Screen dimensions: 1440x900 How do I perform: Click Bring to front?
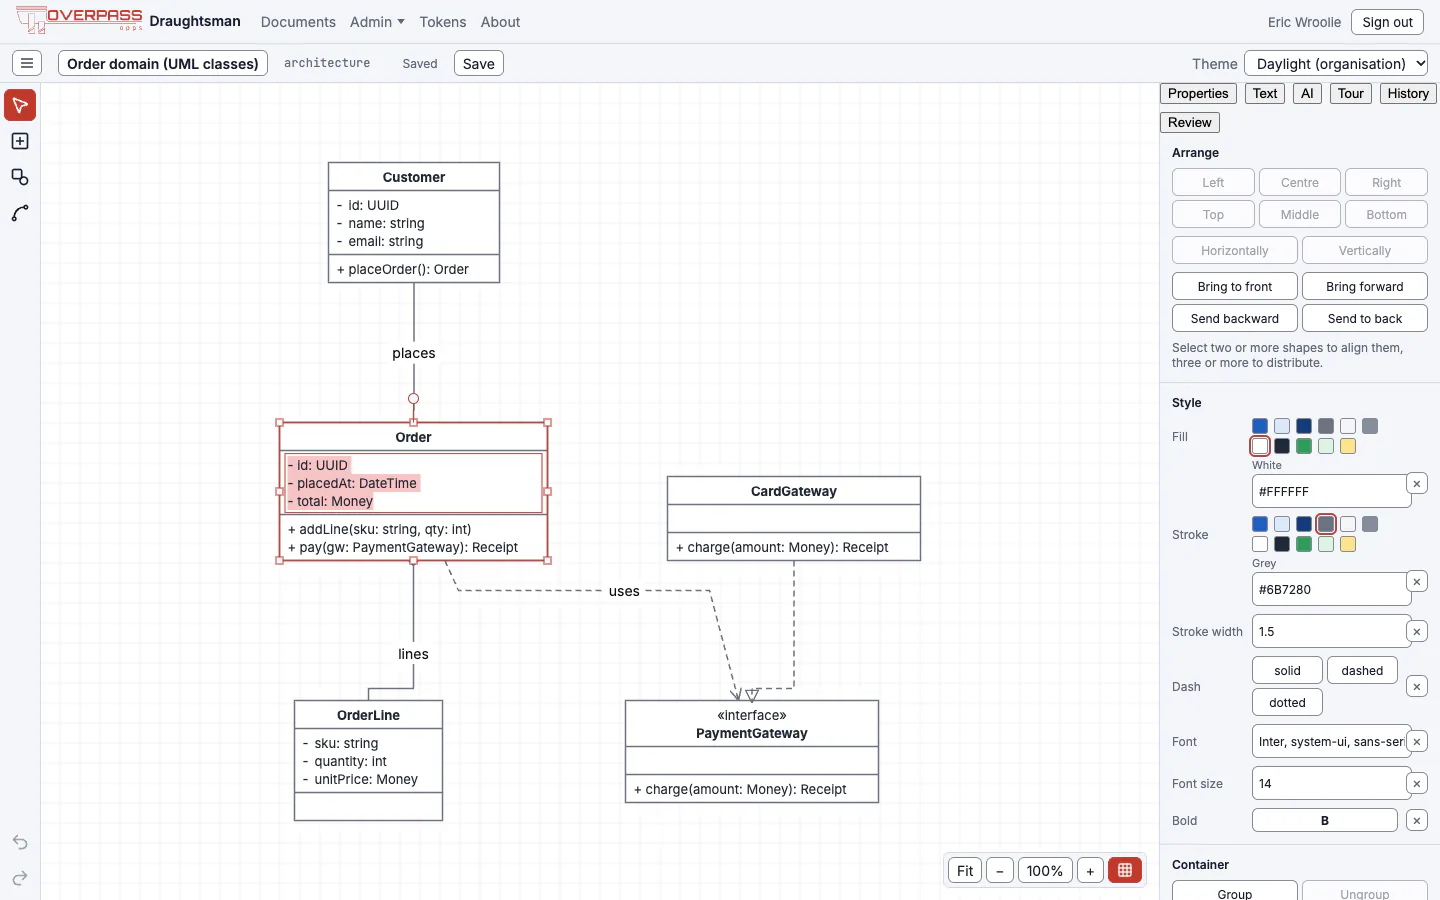[1235, 286]
